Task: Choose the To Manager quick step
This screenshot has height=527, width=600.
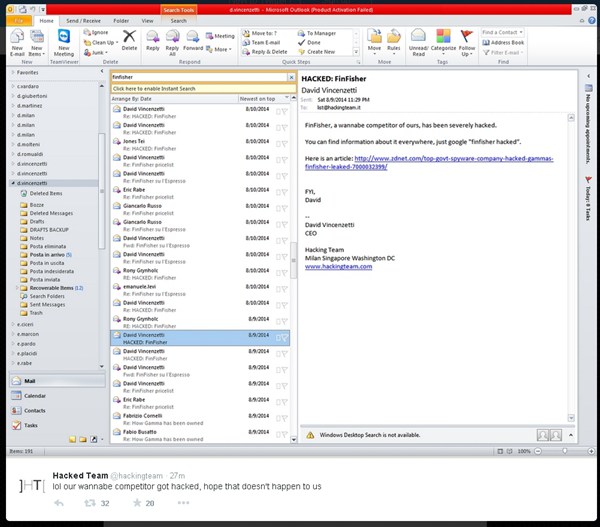Action: point(317,33)
